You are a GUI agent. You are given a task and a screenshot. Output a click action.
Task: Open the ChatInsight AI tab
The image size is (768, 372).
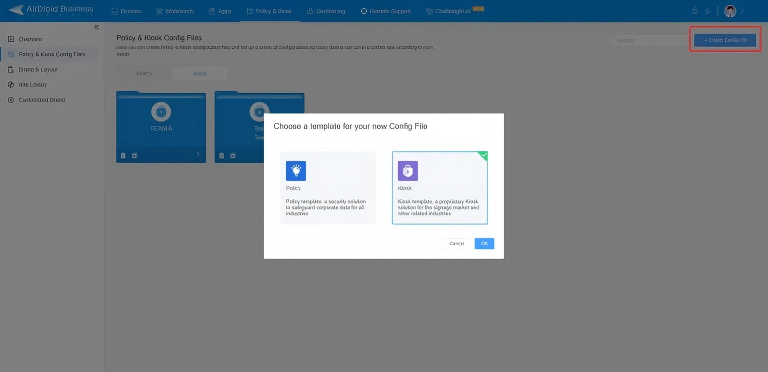click(x=455, y=11)
